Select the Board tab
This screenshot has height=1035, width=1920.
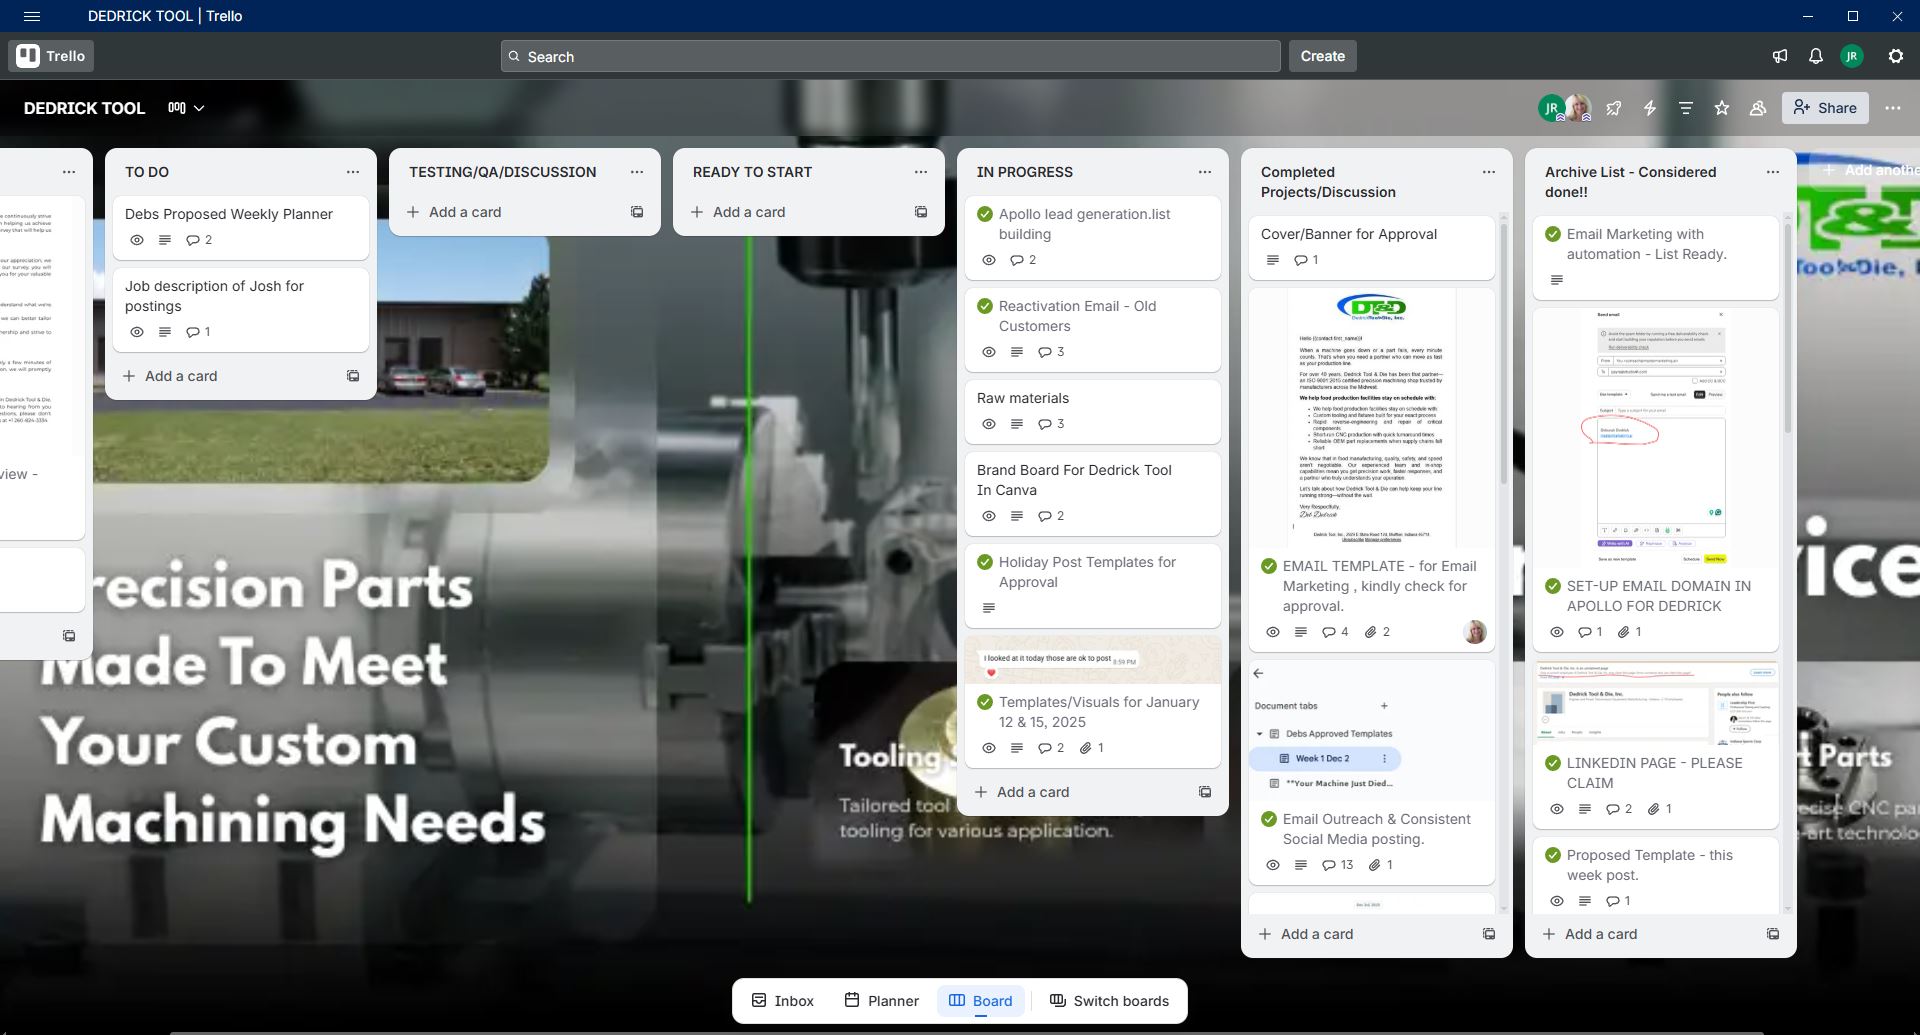tap(981, 1001)
